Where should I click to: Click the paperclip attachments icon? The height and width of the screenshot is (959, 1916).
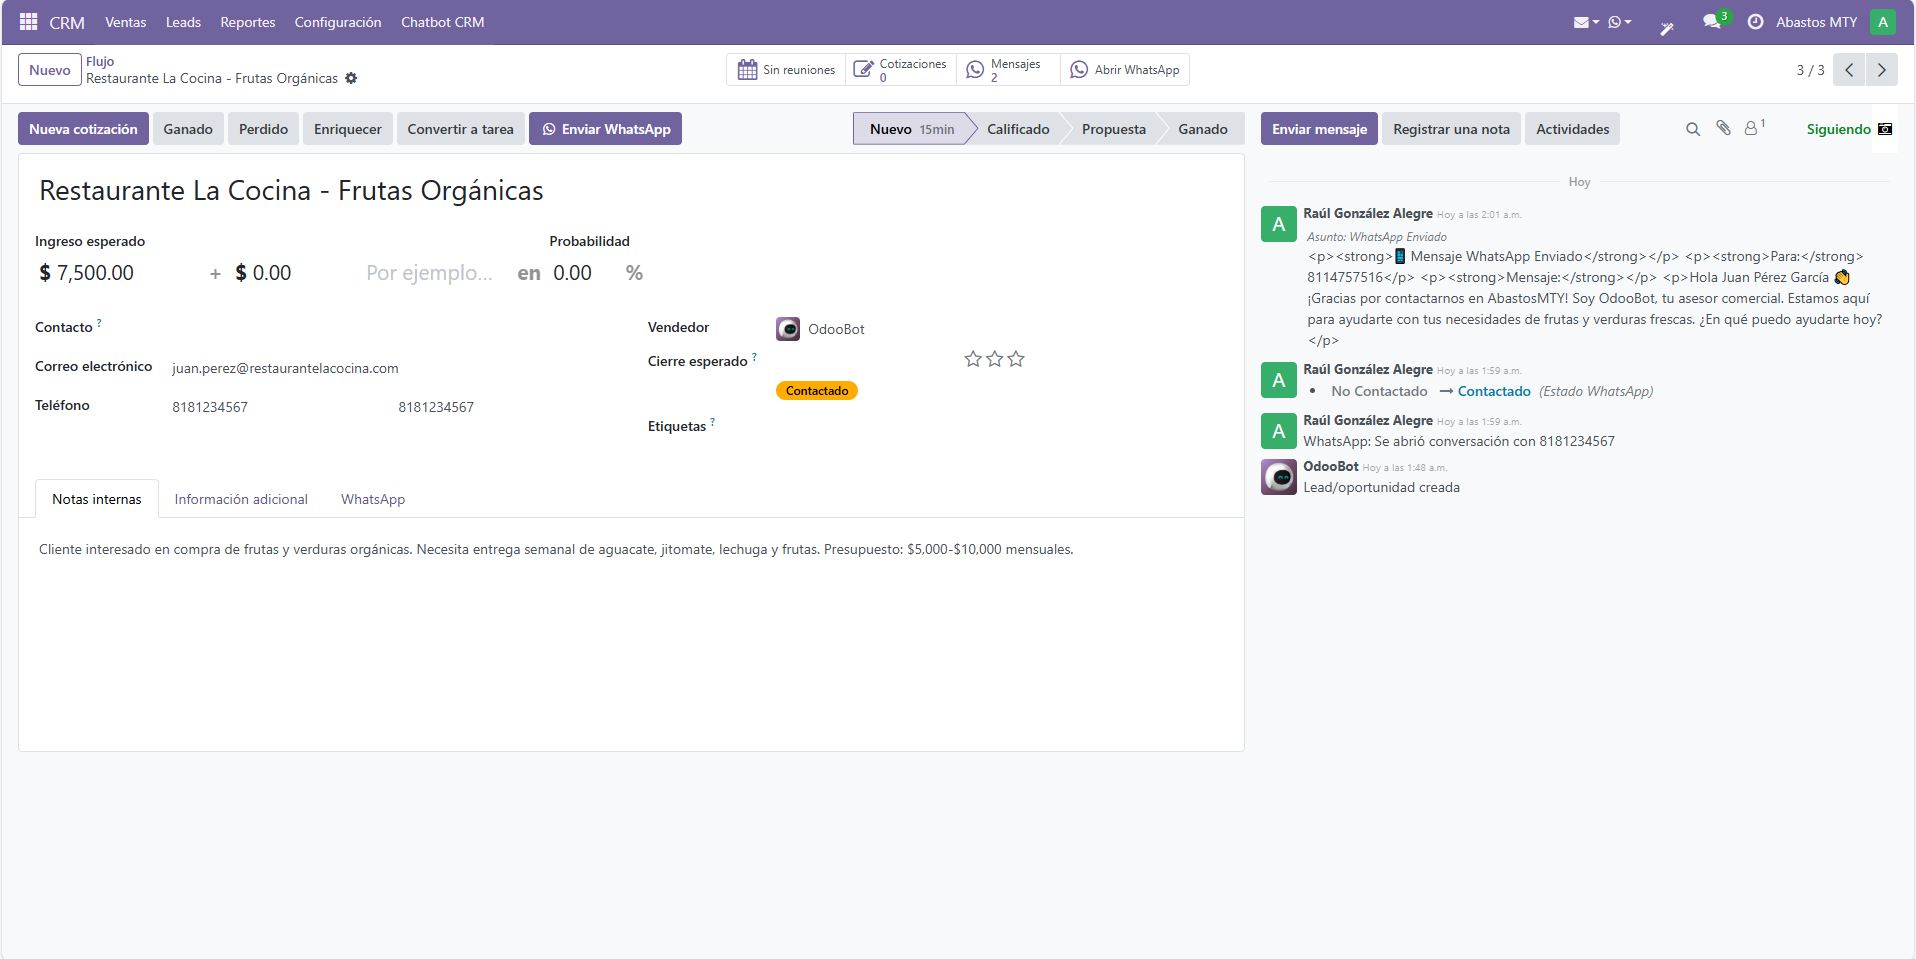(1723, 128)
